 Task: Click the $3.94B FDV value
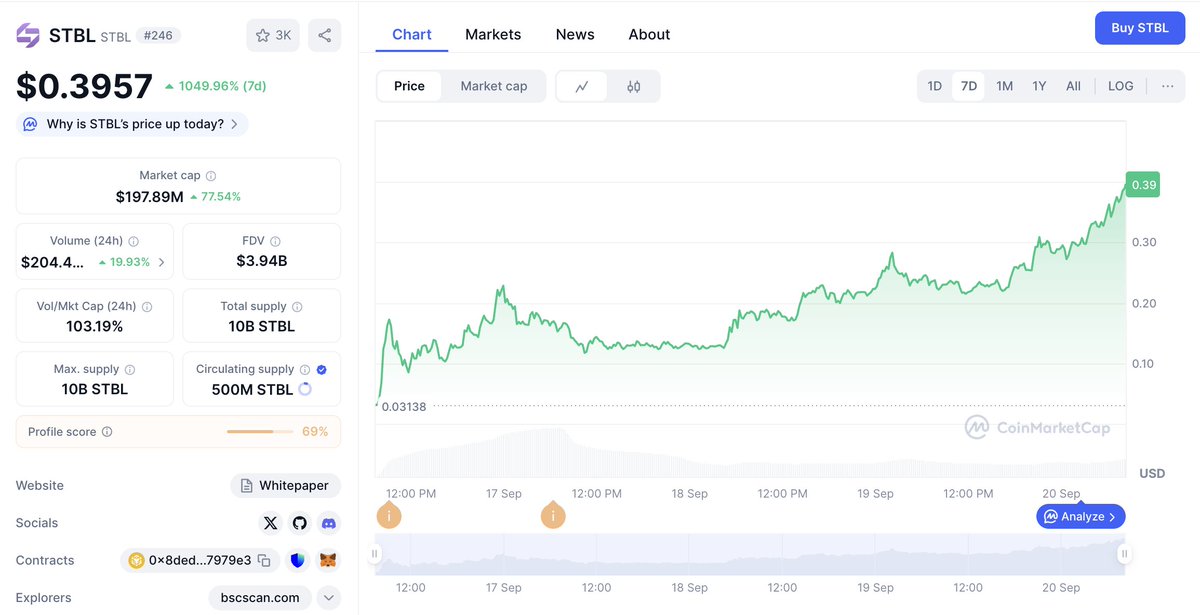262,261
